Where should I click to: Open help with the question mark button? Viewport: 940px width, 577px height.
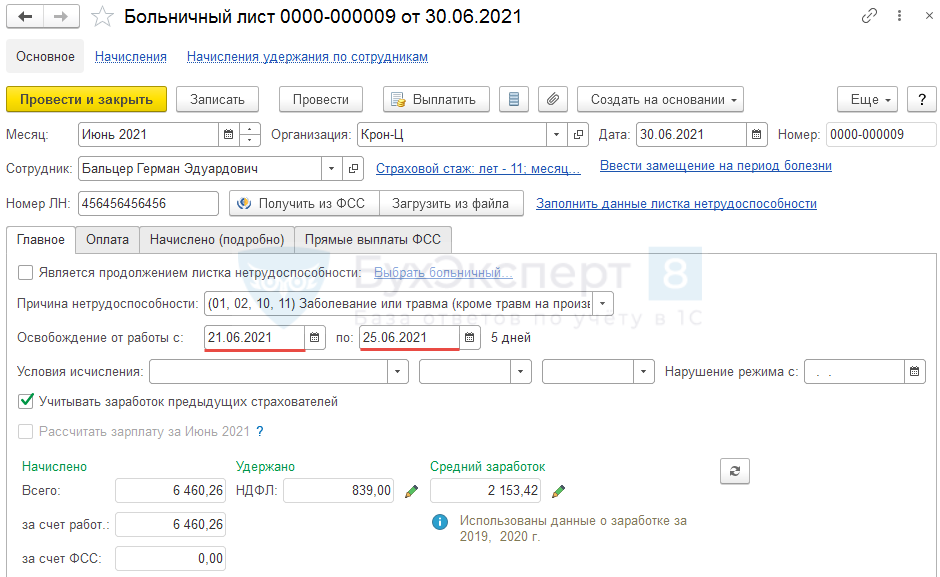point(922,100)
